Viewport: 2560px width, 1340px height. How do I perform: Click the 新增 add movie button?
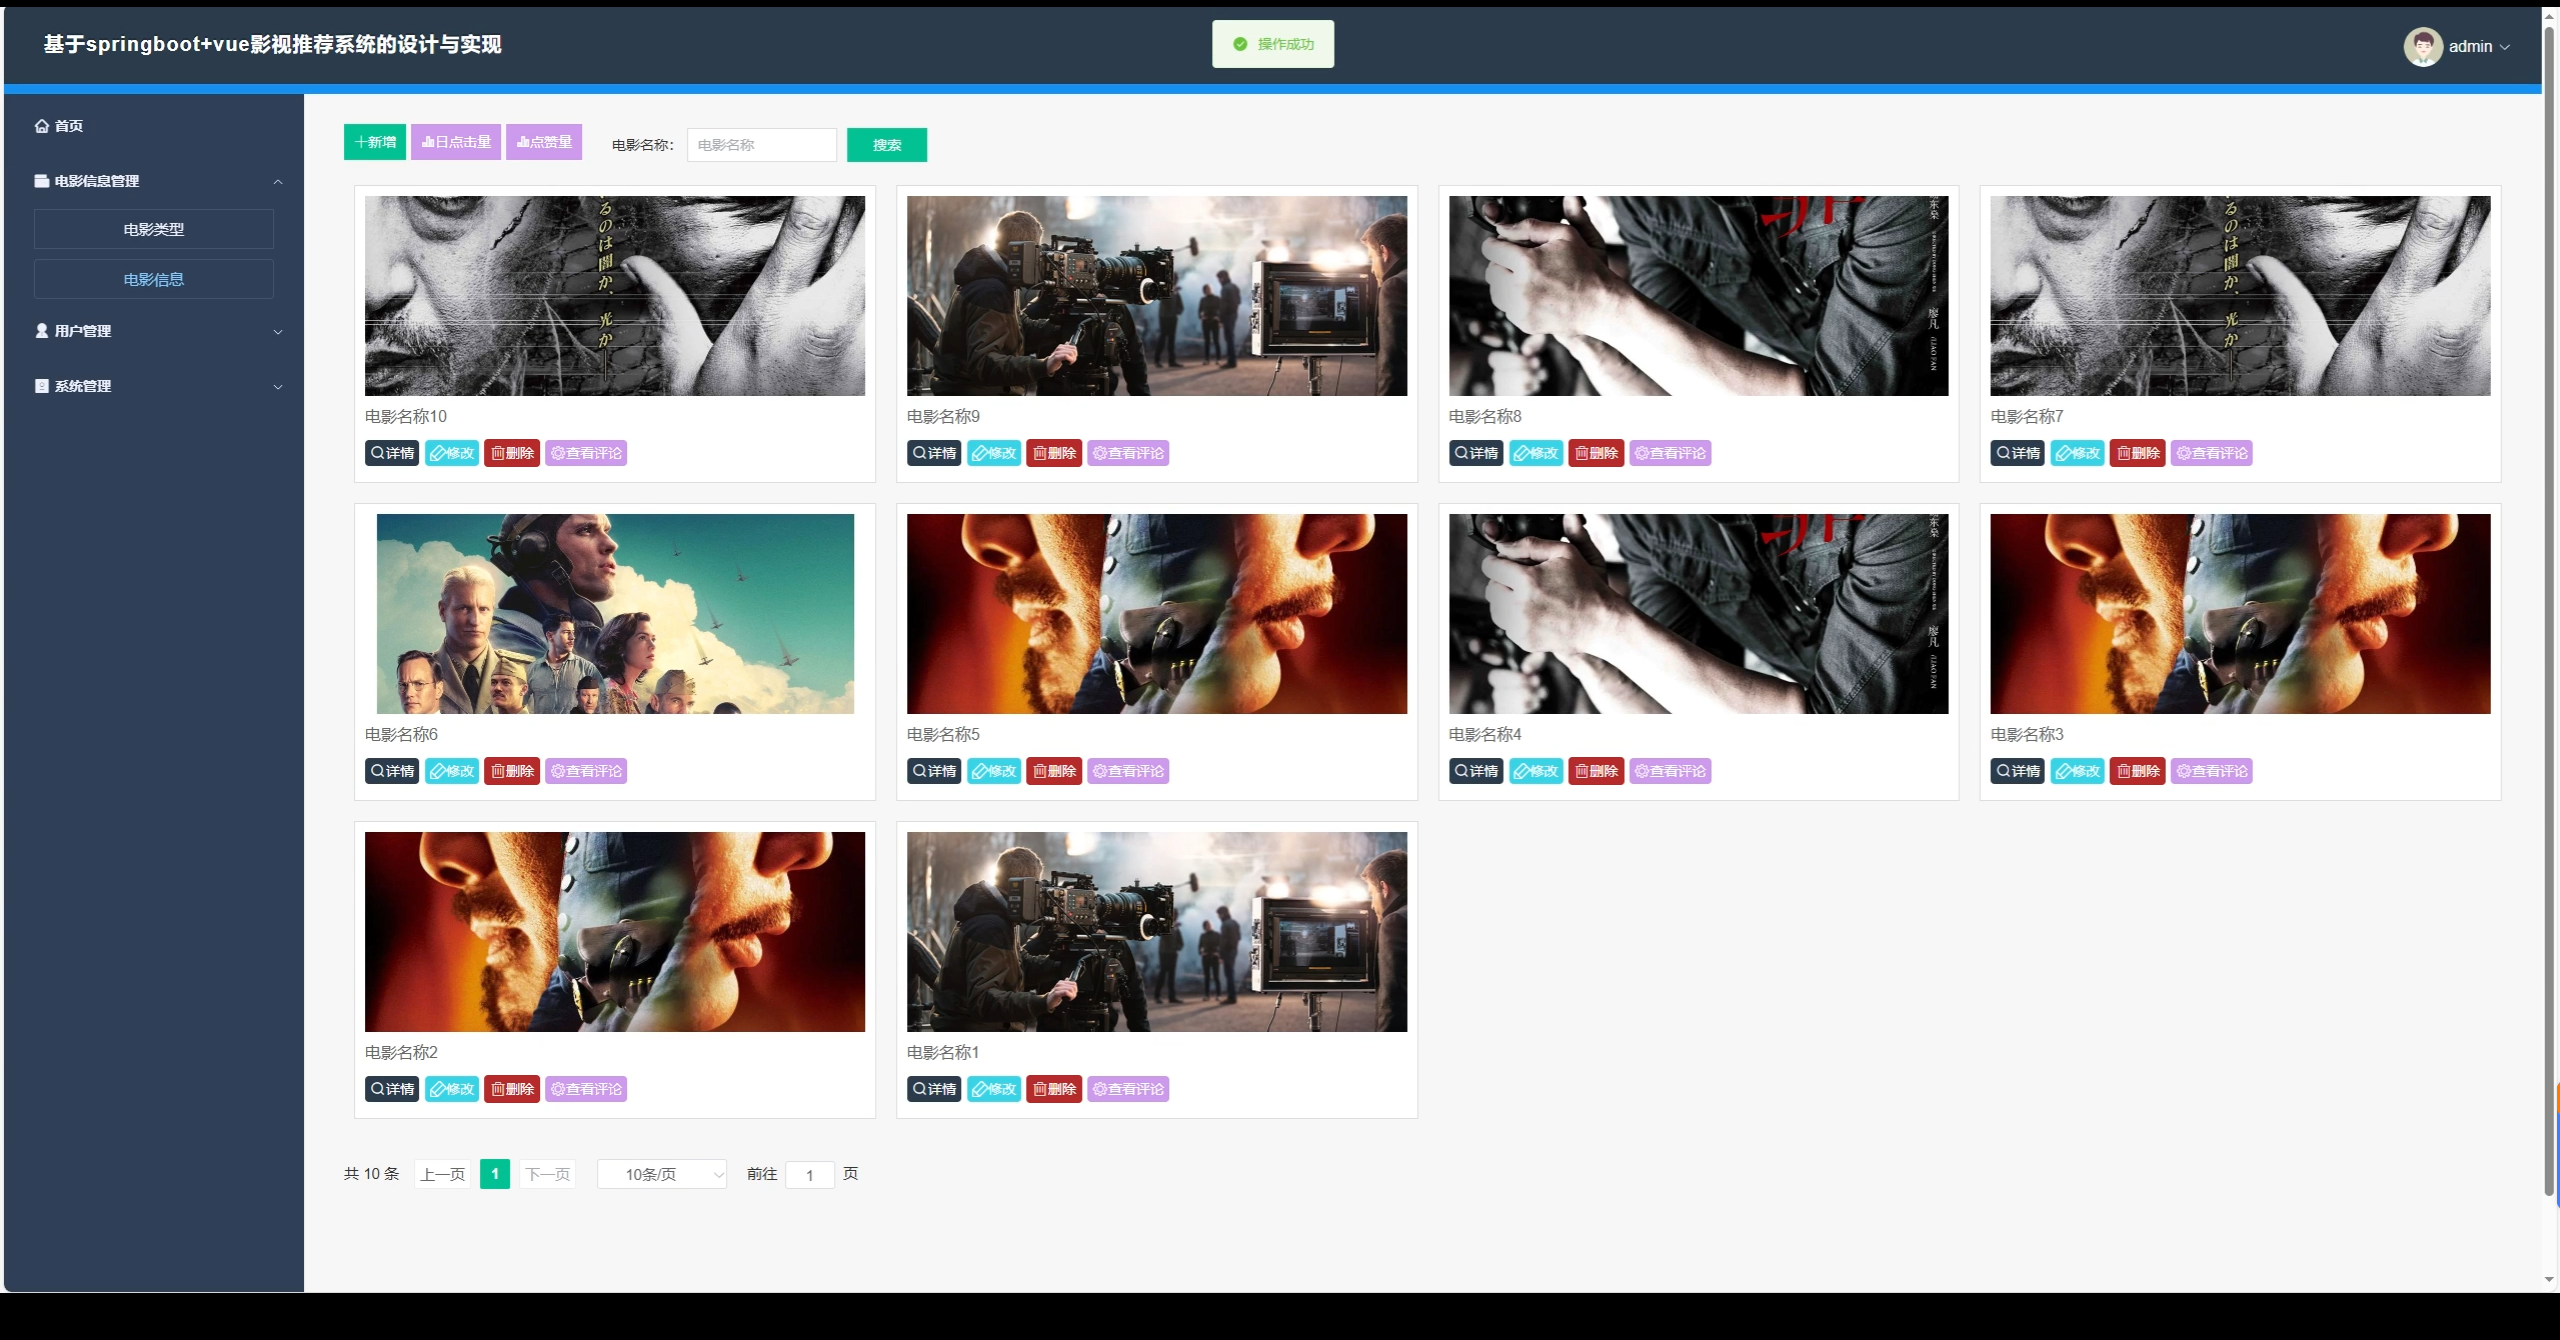pyautogui.click(x=375, y=142)
